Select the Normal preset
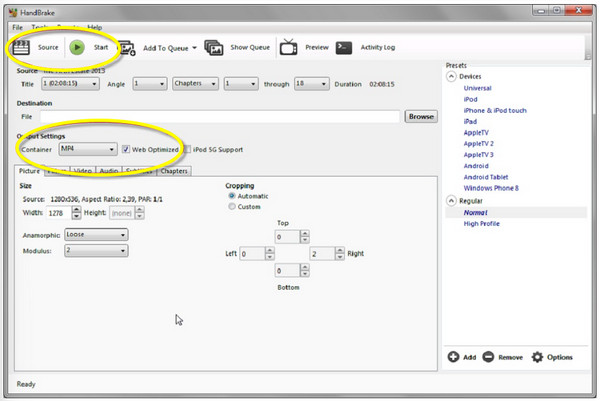This screenshot has height=401, width=600. tap(475, 212)
